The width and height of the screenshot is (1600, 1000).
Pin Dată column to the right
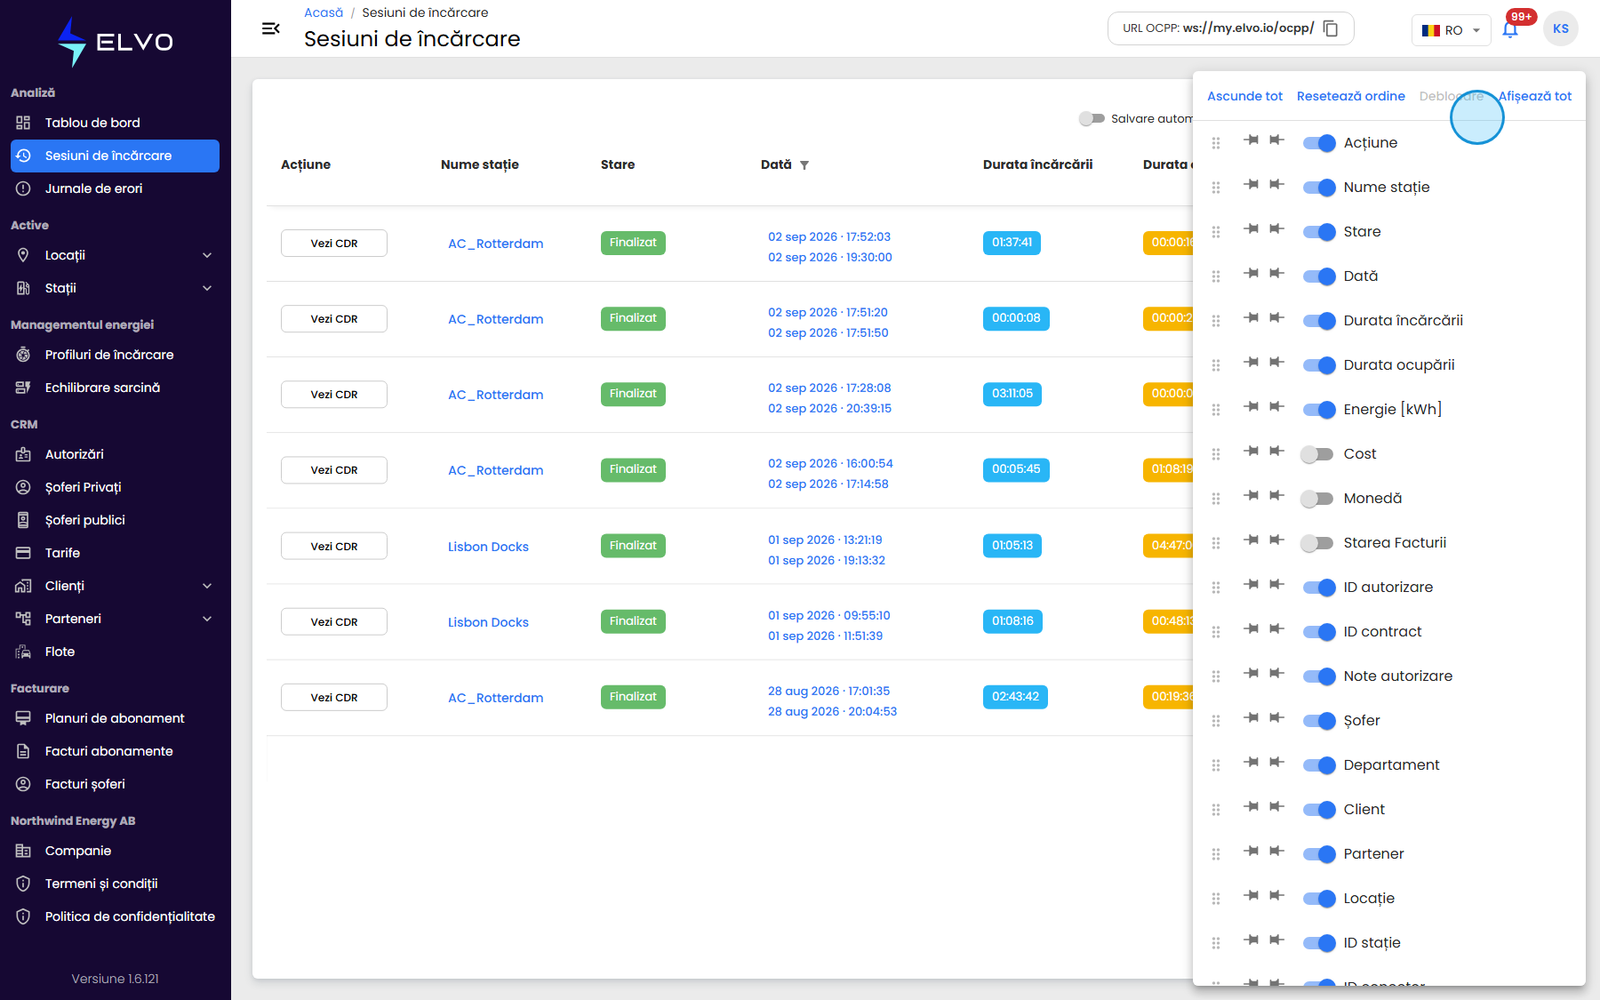[x=1277, y=273]
